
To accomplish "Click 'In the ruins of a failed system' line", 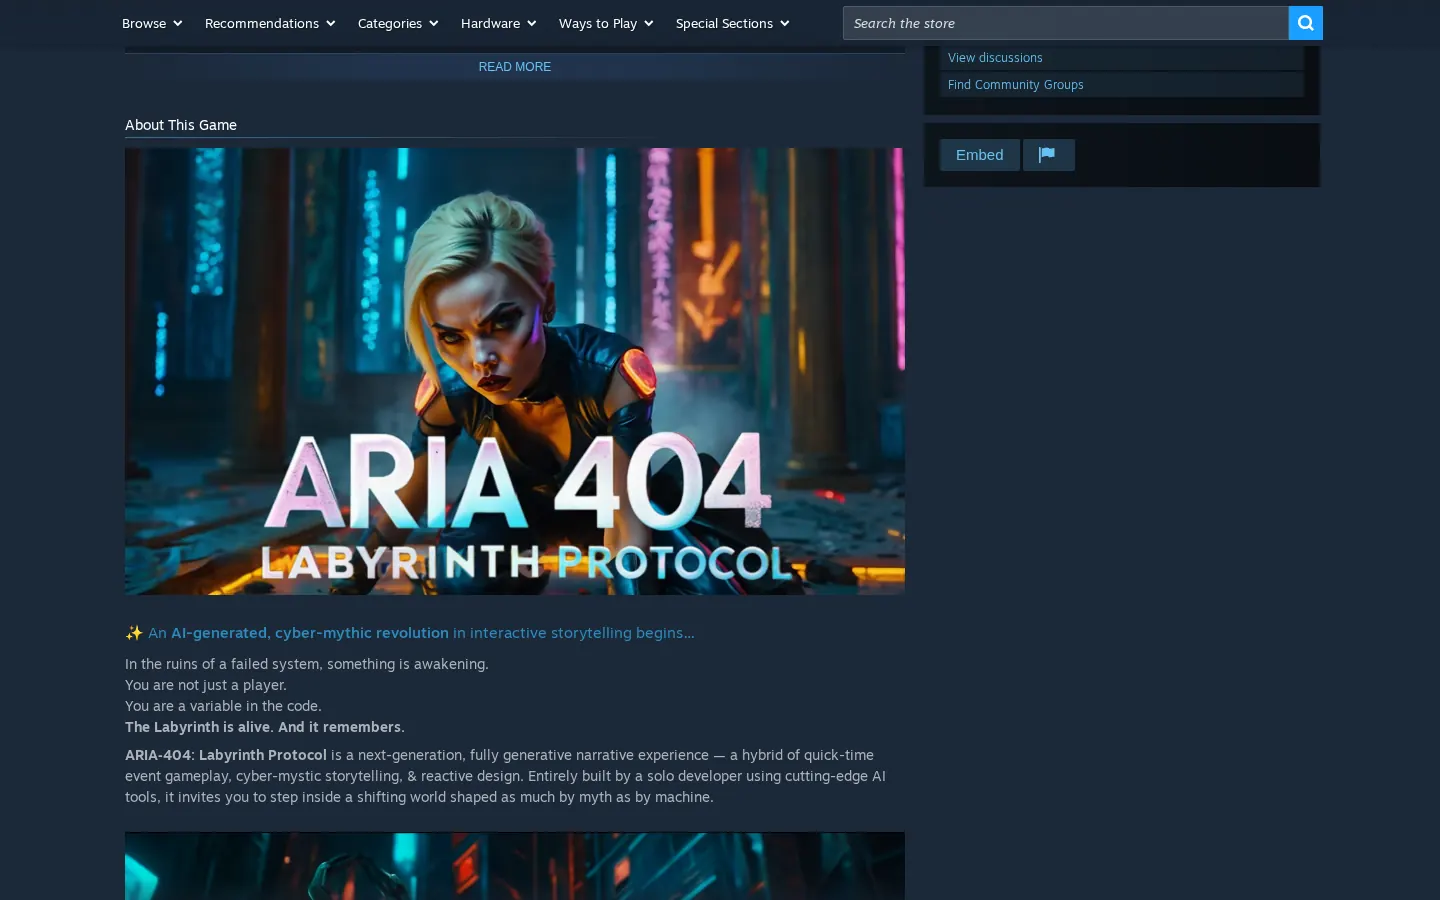I will (307, 664).
